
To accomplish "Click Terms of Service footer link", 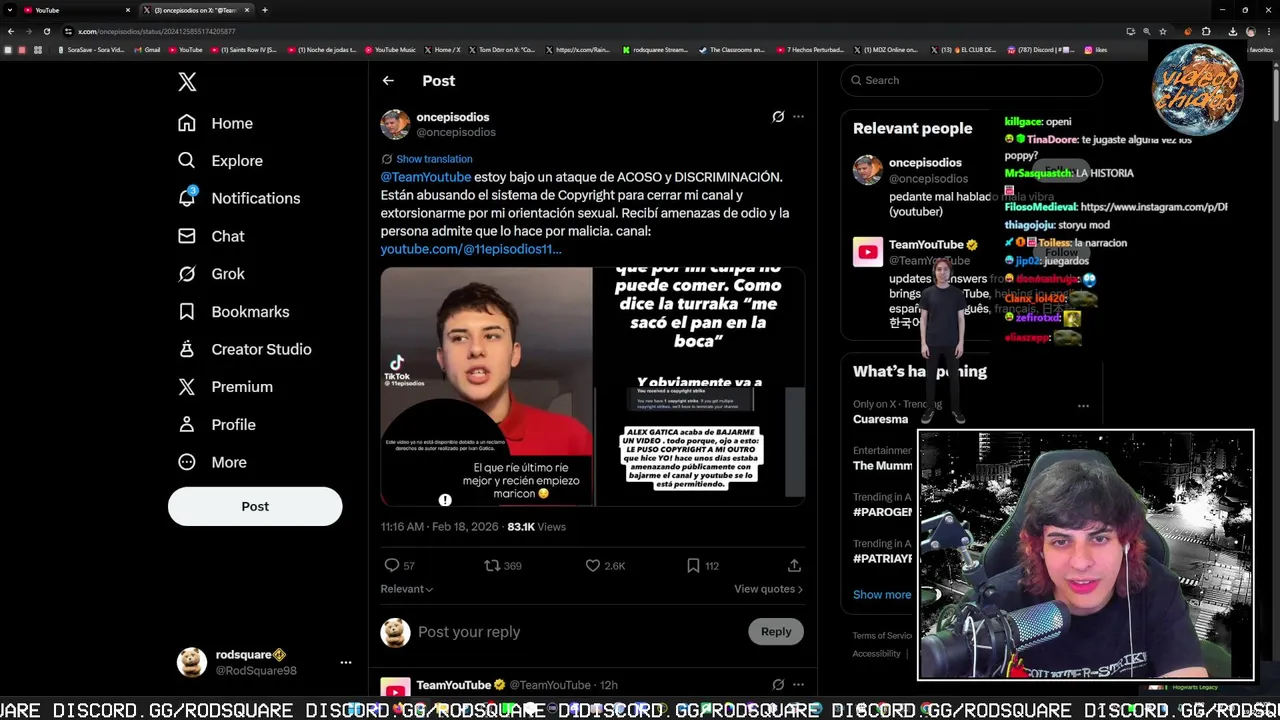I will tap(882, 636).
